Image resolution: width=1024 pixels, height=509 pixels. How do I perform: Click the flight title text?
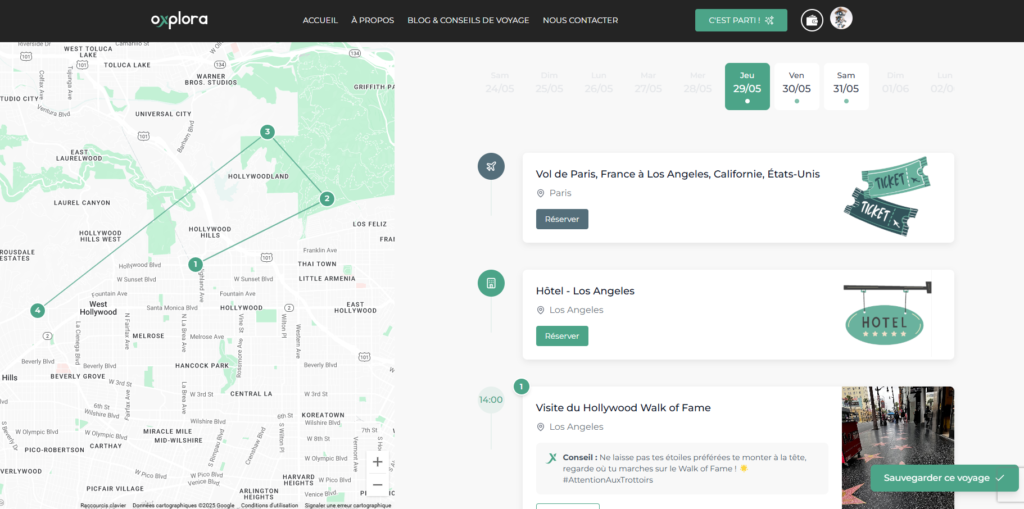pos(678,174)
